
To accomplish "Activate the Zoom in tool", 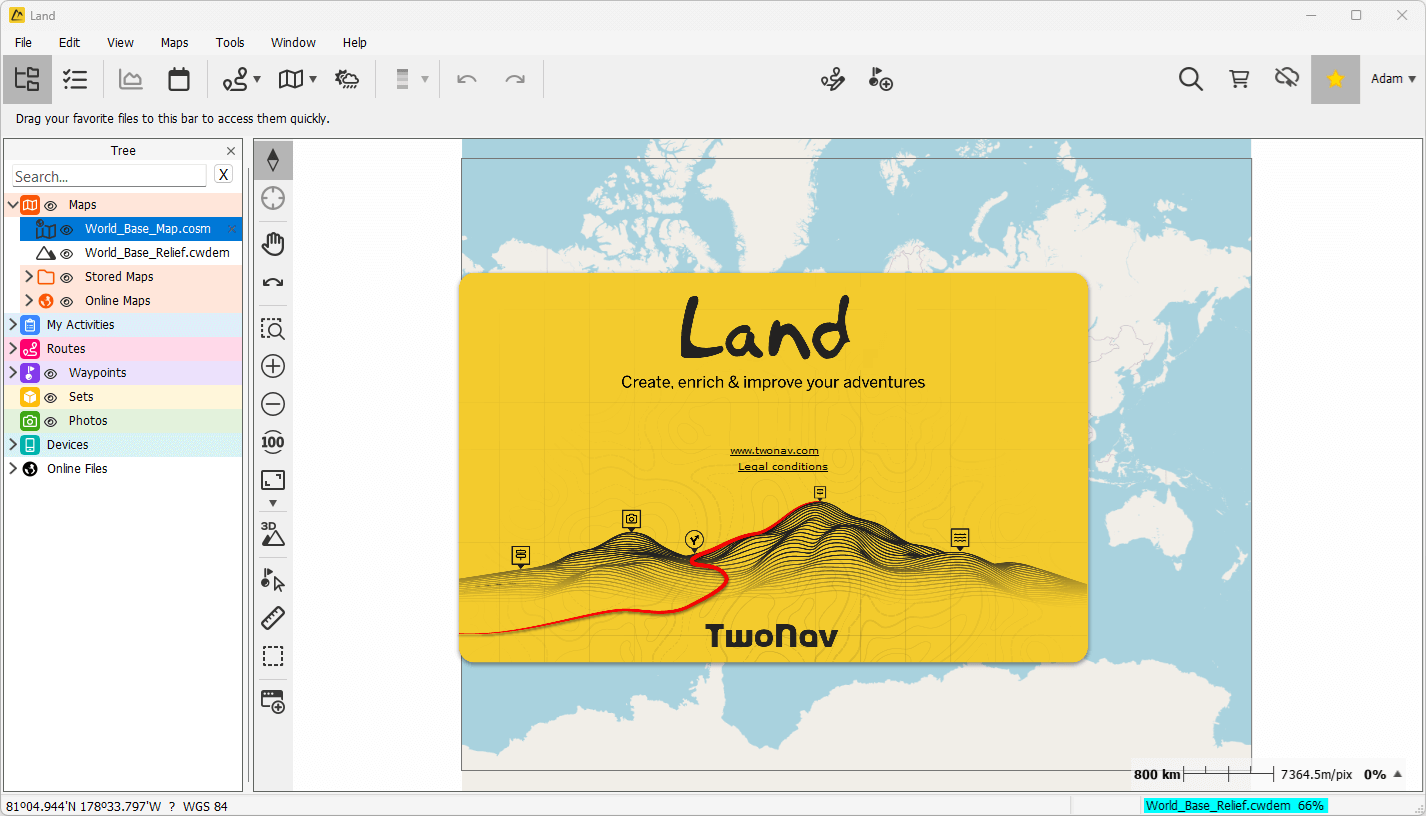I will pyautogui.click(x=272, y=366).
